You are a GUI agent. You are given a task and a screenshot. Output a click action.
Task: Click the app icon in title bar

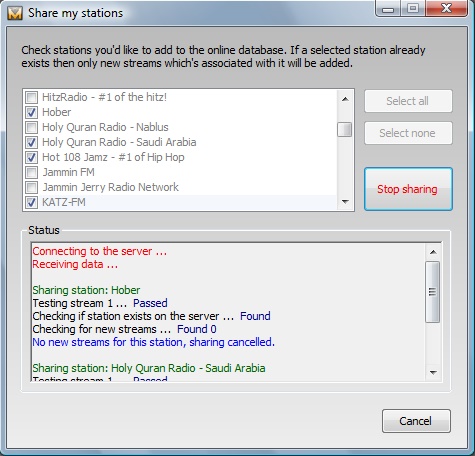coord(15,13)
